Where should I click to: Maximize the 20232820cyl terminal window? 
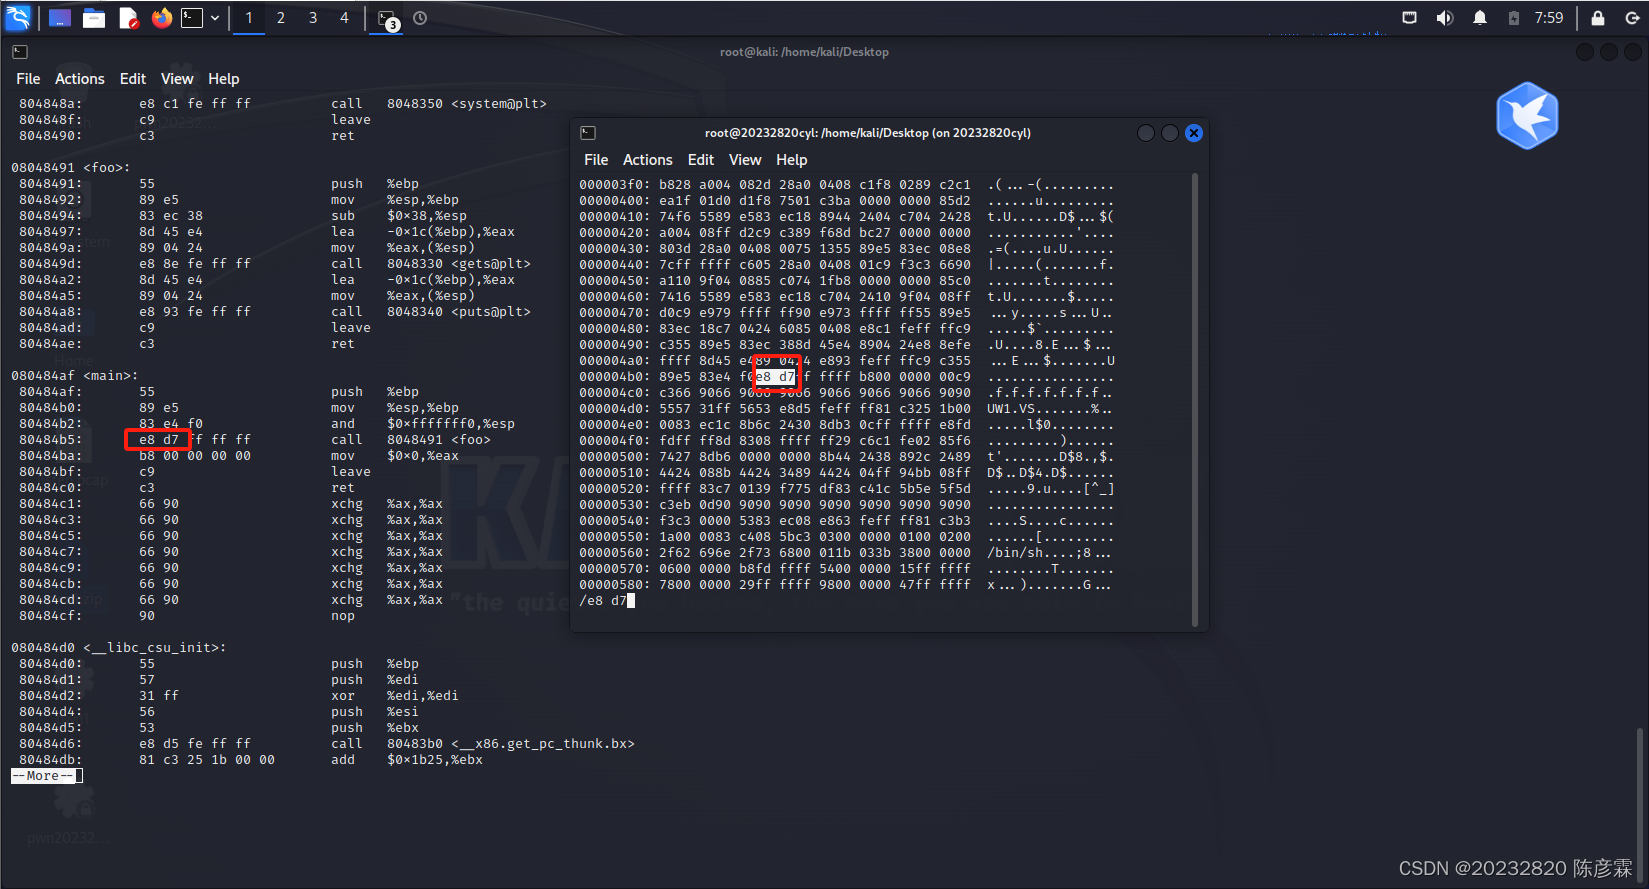[x=1170, y=133]
